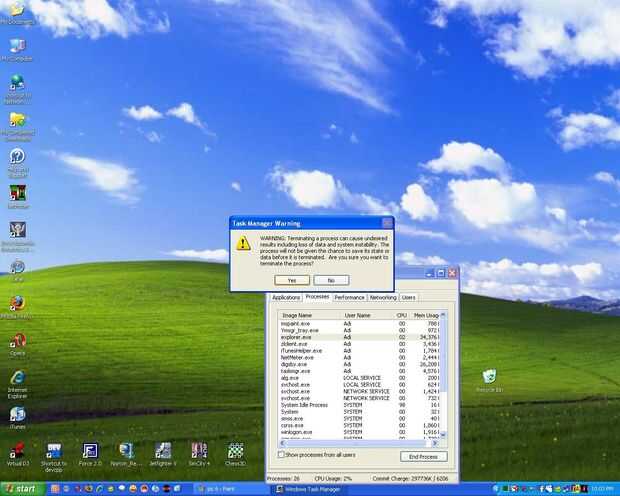
Task: Click the system tray clock
Action: 604,489
